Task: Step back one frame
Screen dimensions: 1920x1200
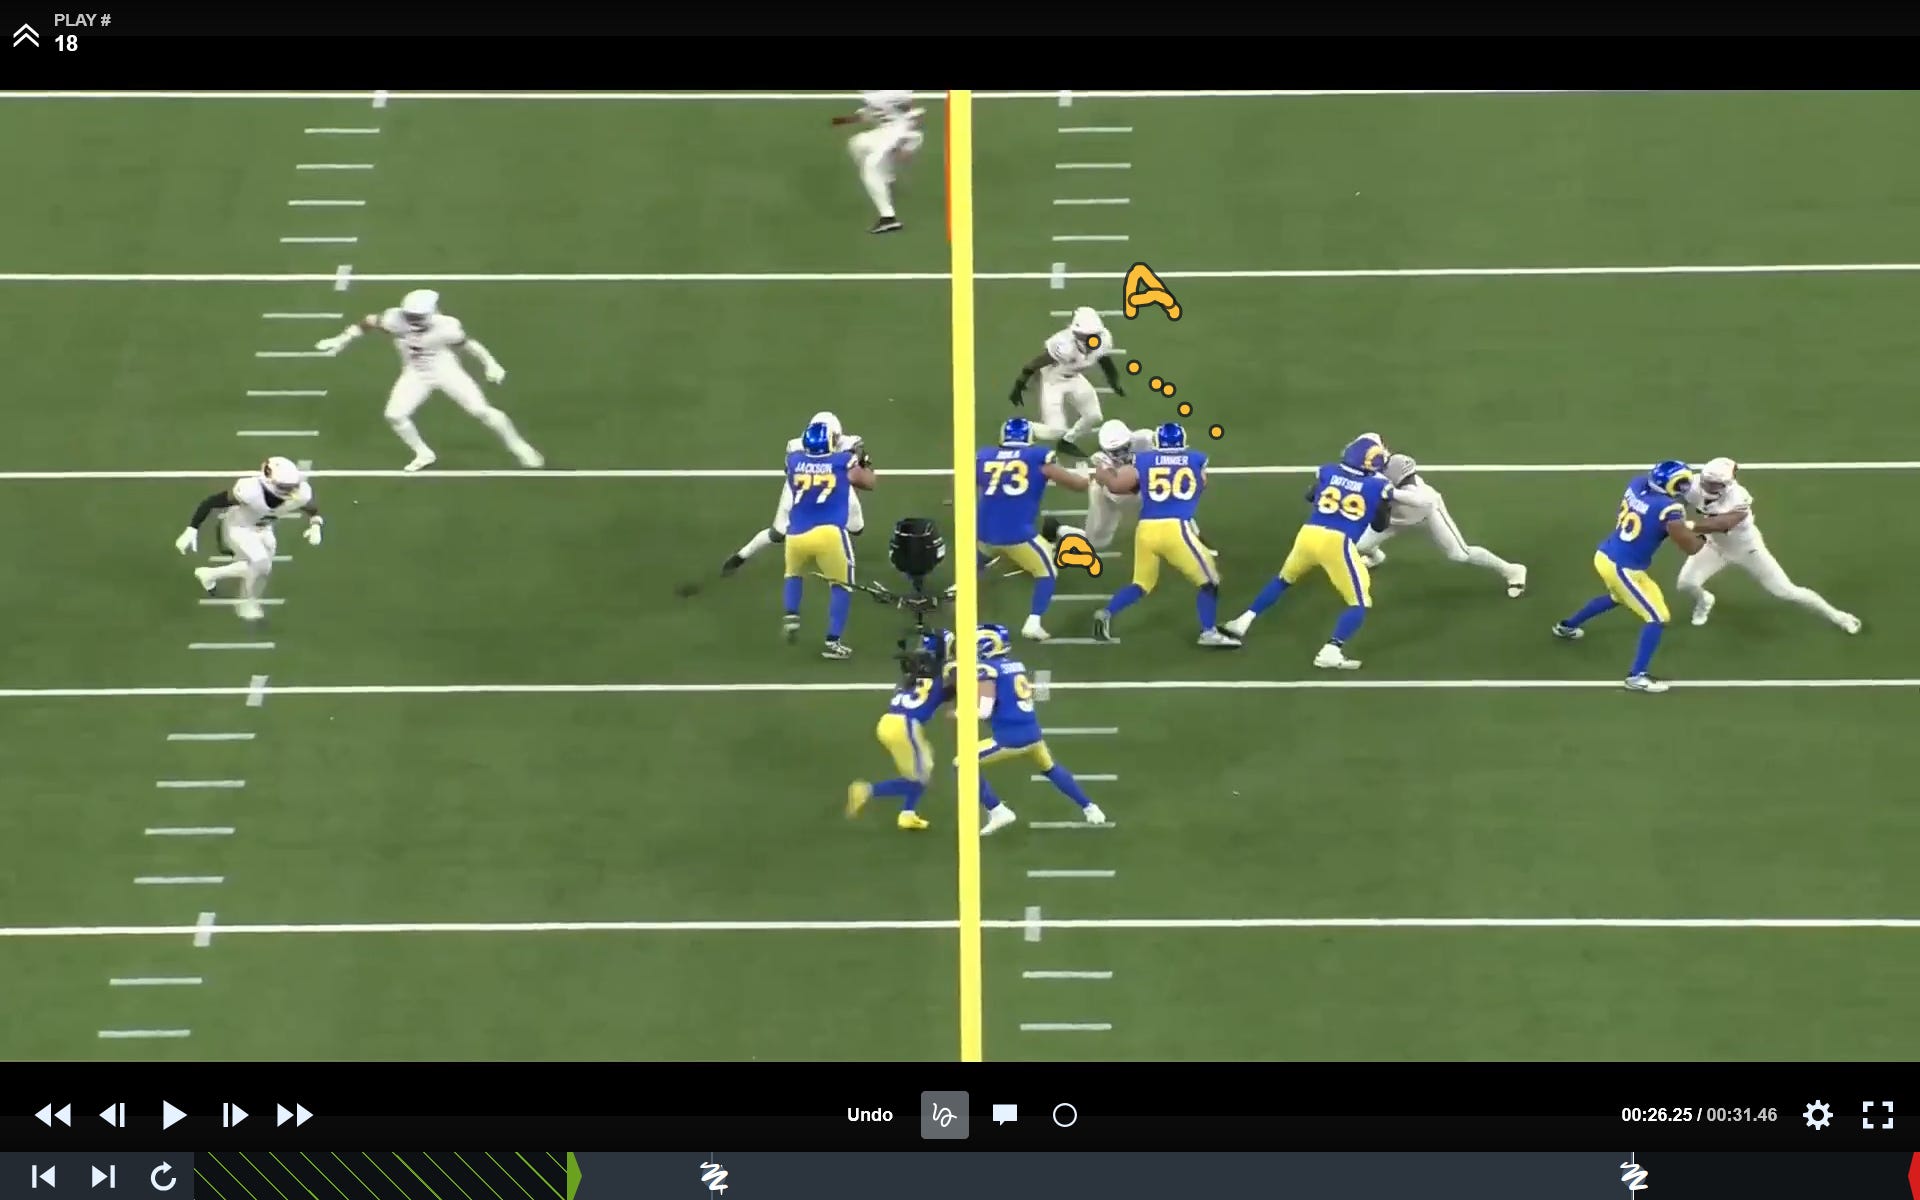Action: [x=113, y=1115]
